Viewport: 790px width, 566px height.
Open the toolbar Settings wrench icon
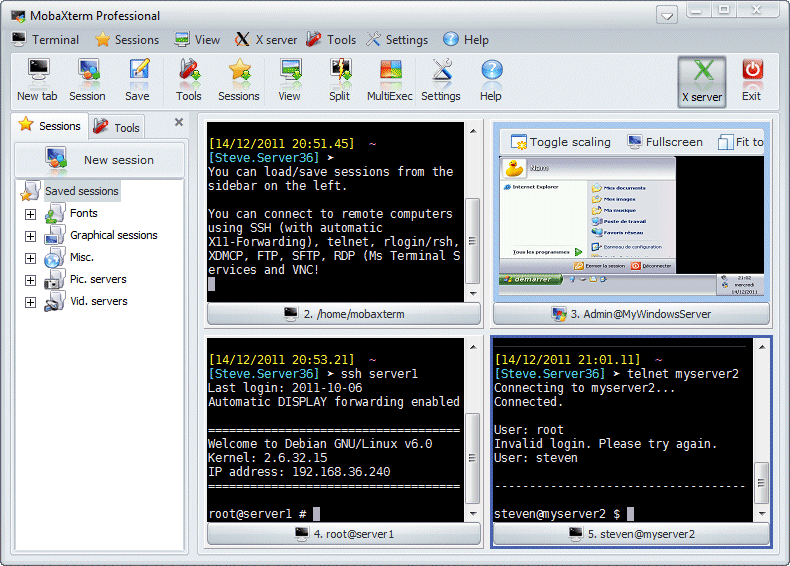[441, 80]
